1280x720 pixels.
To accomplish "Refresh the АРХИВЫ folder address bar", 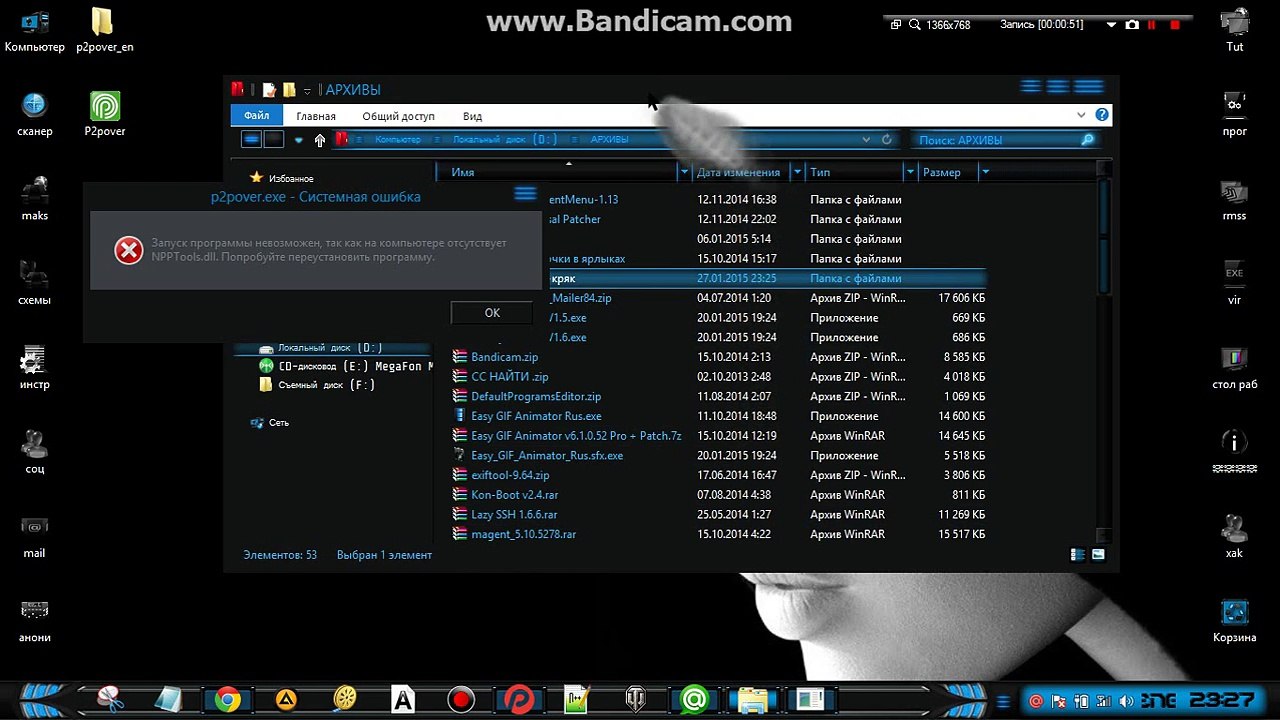I will click(x=886, y=140).
